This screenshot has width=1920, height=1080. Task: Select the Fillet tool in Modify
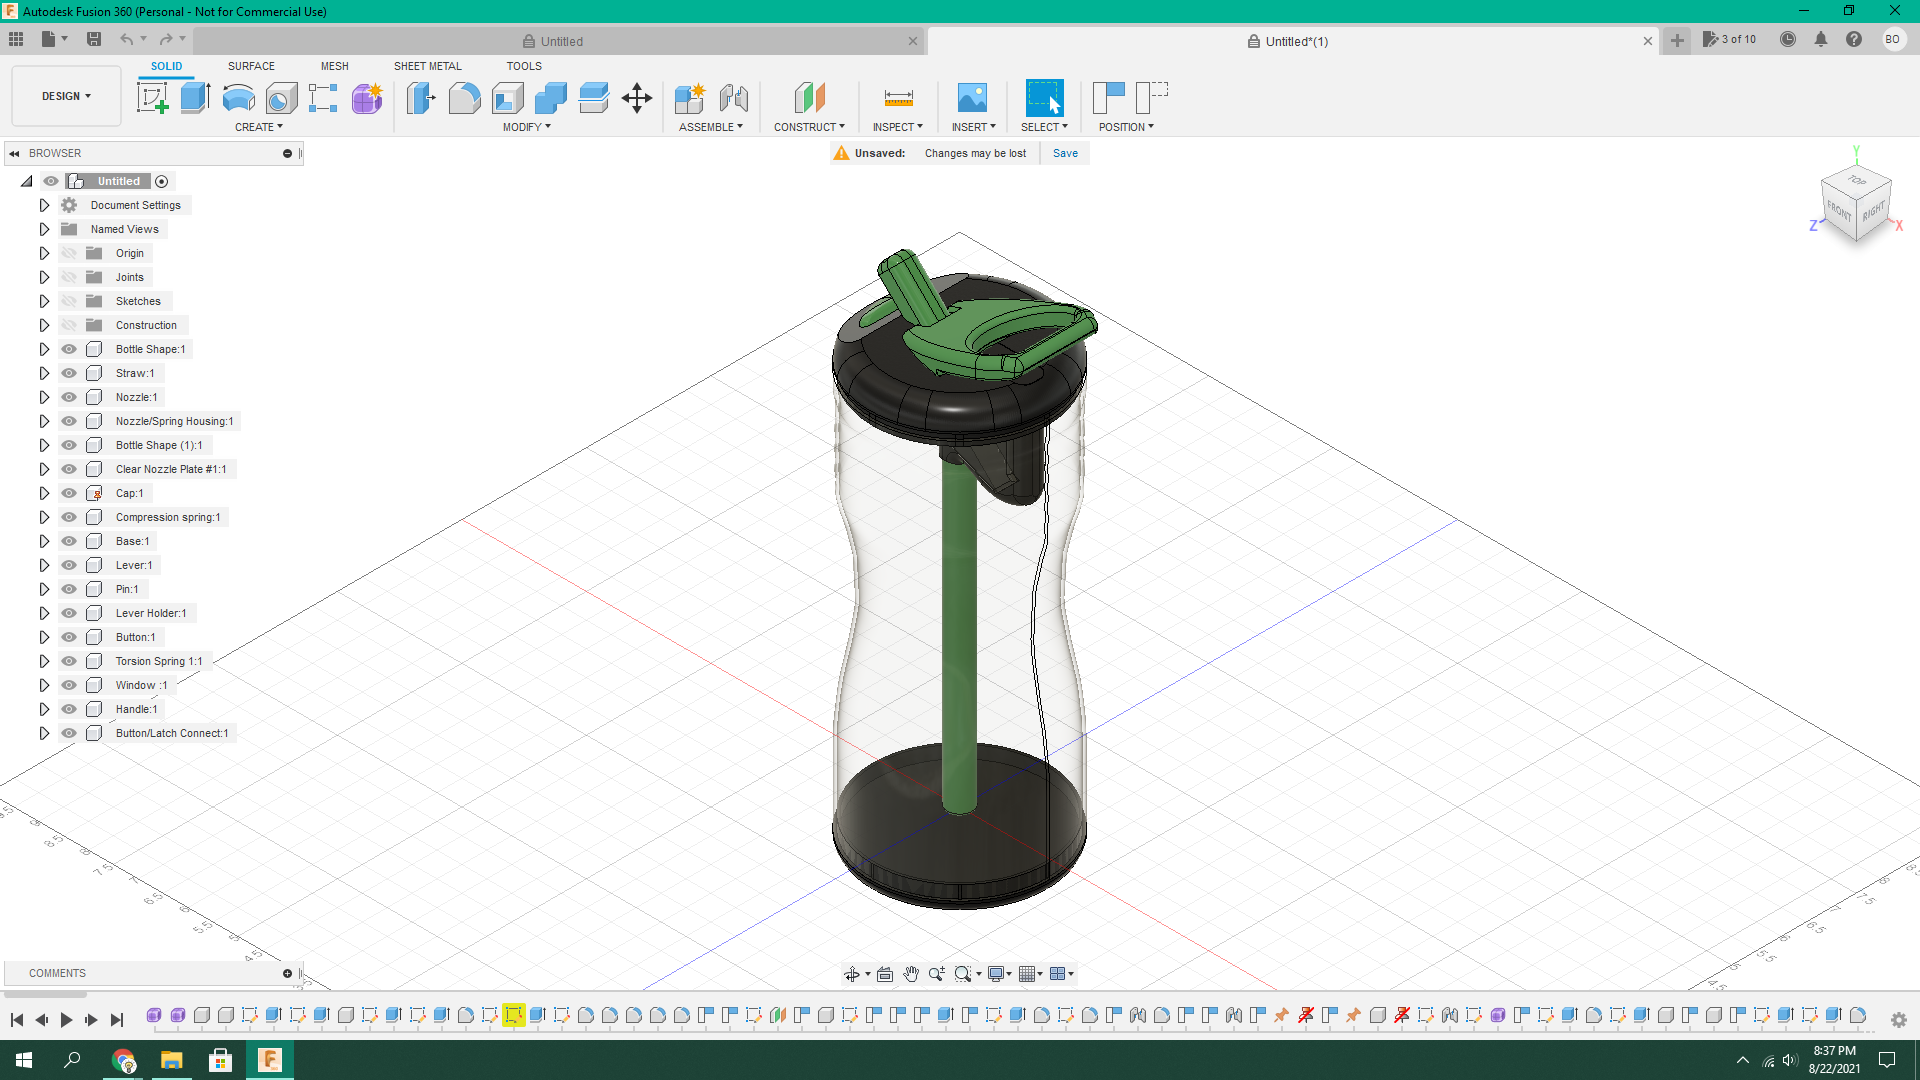pos(465,97)
